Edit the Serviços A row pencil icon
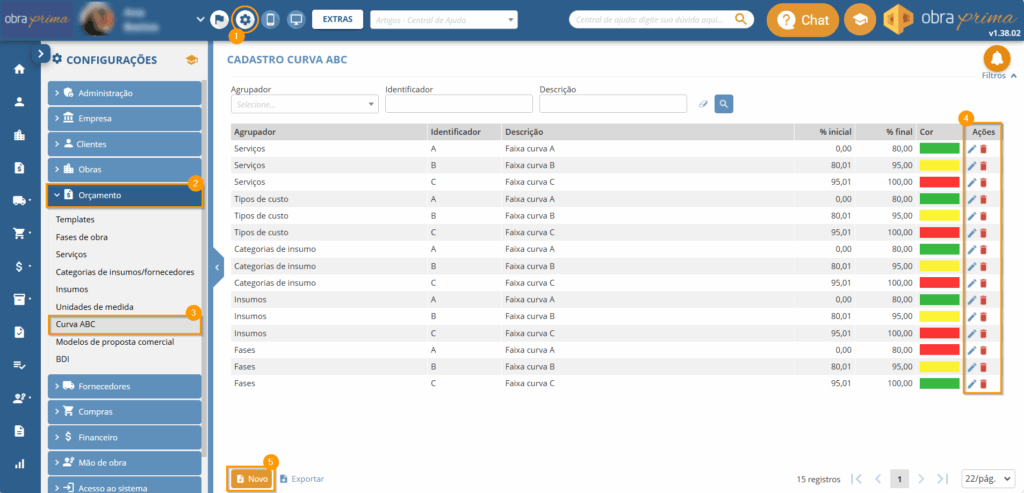 pyautogui.click(x=971, y=149)
